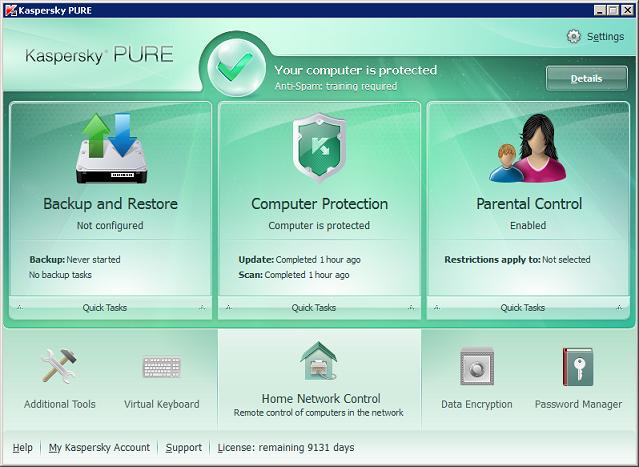Viewport: 639px width, 467px height.
Task: Click the green checkmark protection status orb
Action: click(236, 67)
